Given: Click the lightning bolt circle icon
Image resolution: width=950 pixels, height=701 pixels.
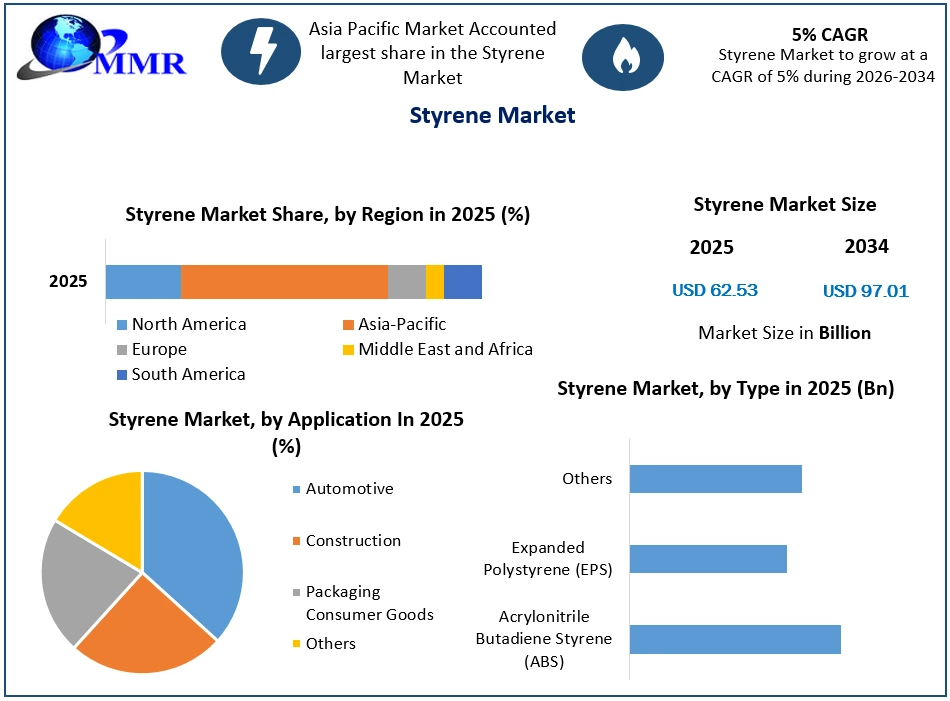Looking at the screenshot, I should click(261, 51).
